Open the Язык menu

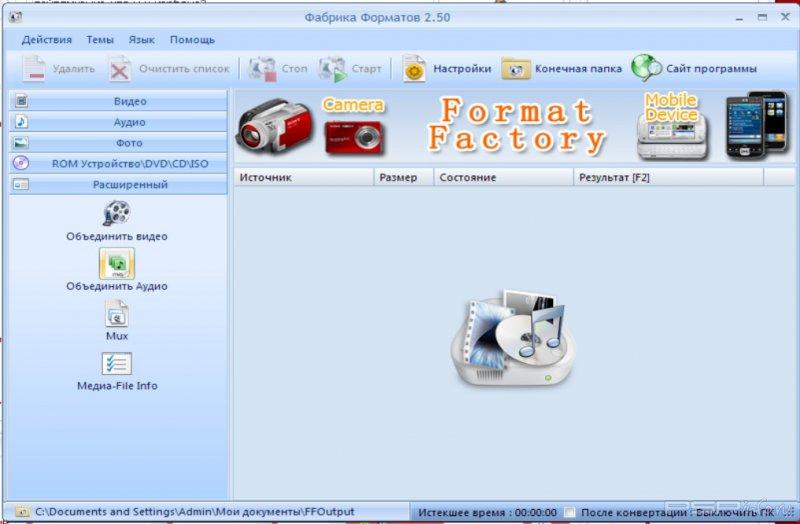pos(141,40)
